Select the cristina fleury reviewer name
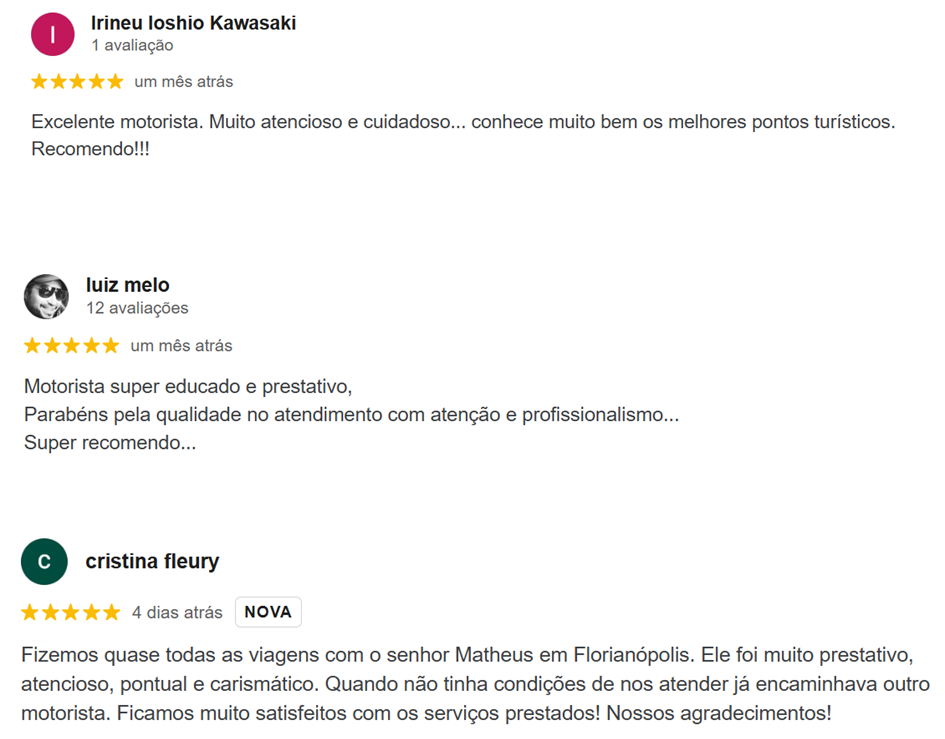The width and height of the screenshot is (945, 739). click(152, 562)
